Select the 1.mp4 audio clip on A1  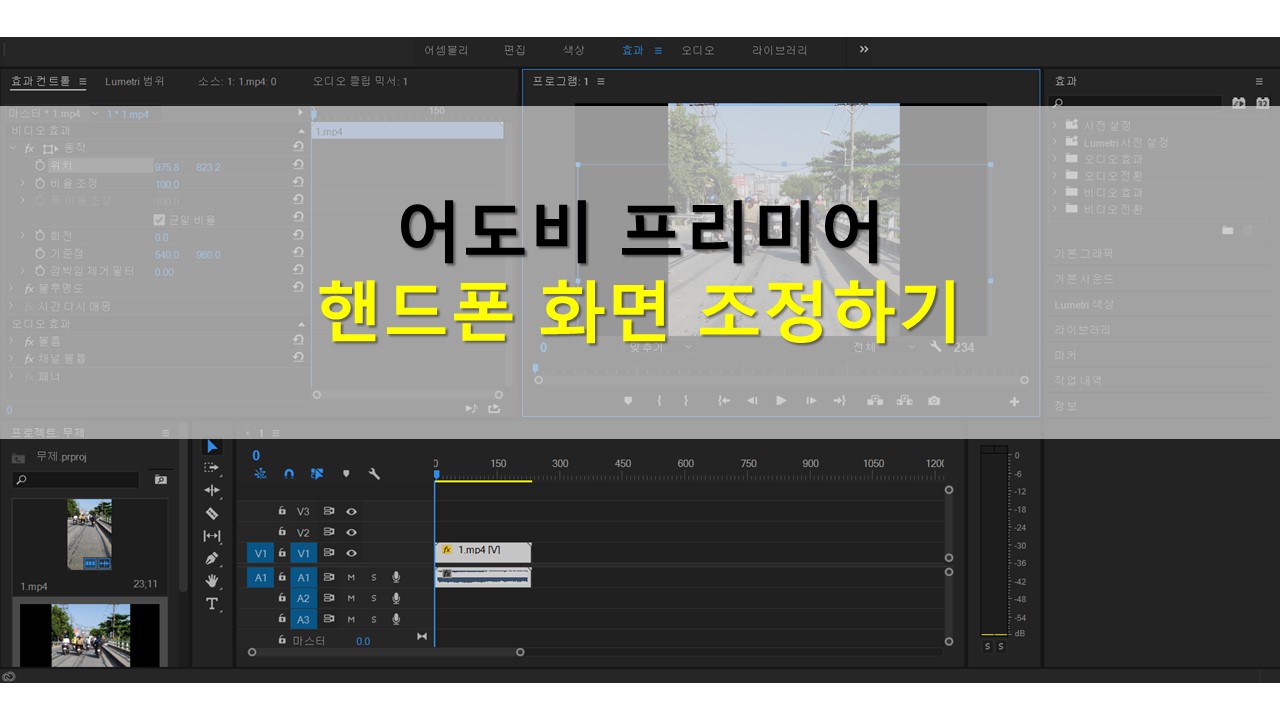(483, 577)
